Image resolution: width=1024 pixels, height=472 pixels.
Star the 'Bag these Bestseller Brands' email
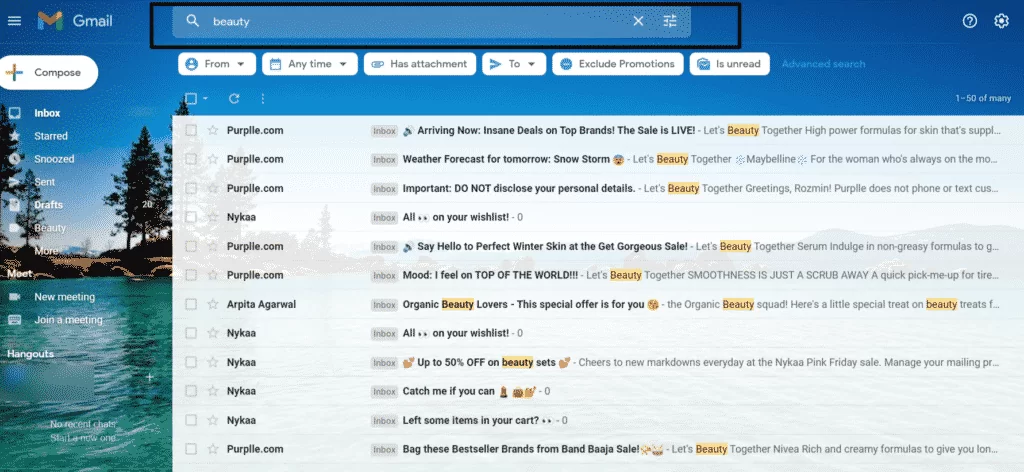pos(213,448)
